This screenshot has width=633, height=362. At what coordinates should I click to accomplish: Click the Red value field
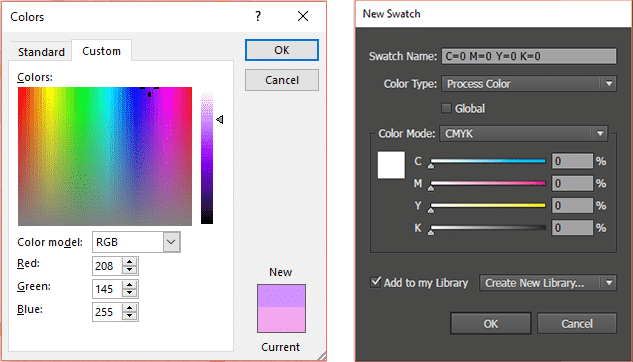[107, 266]
